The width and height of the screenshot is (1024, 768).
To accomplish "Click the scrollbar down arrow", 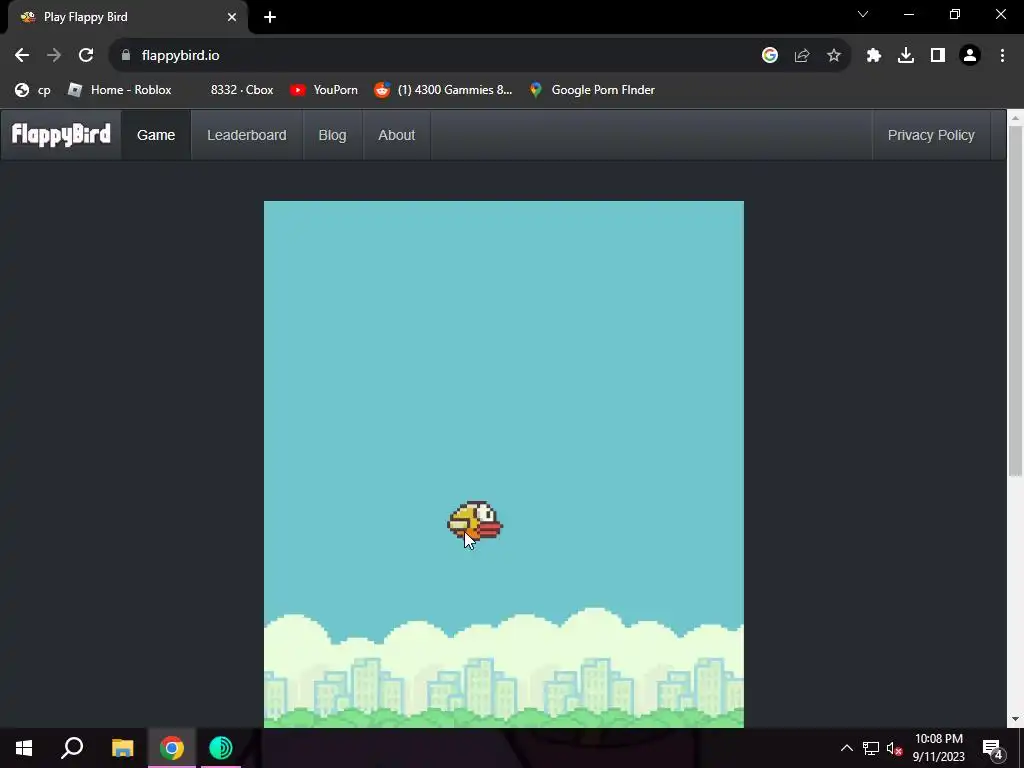I will pos(1015,719).
